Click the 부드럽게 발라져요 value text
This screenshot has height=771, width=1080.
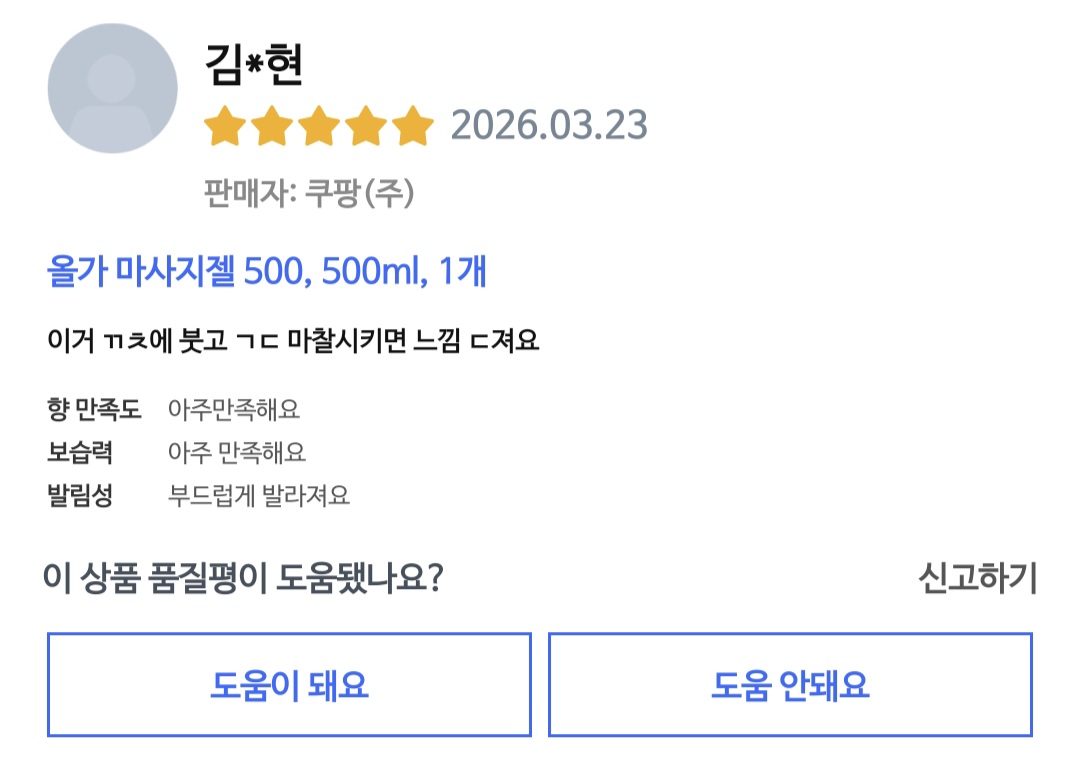click(x=259, y=496)
